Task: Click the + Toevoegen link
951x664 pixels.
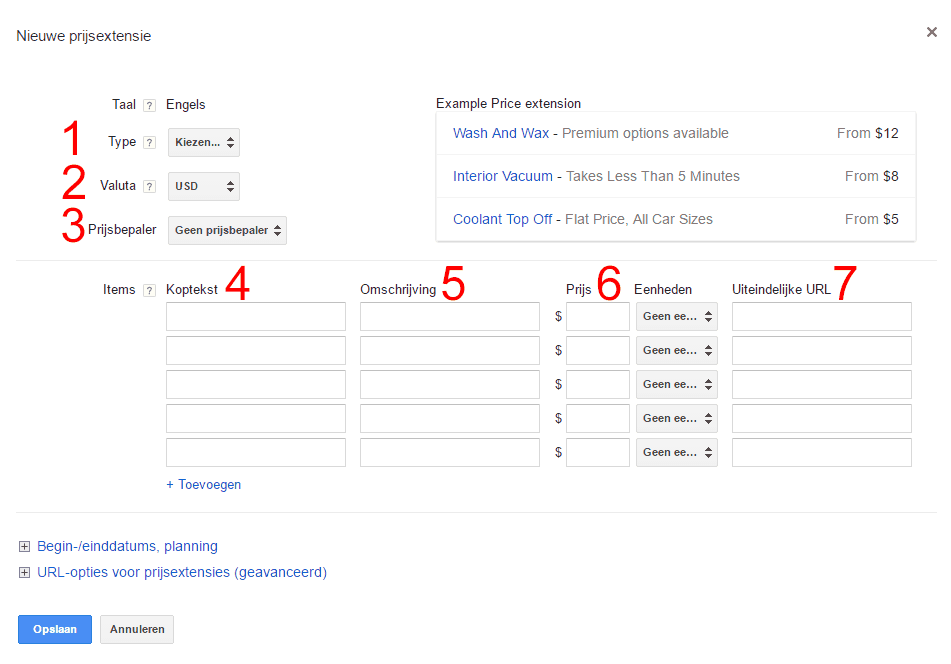Action: (204, 484)
